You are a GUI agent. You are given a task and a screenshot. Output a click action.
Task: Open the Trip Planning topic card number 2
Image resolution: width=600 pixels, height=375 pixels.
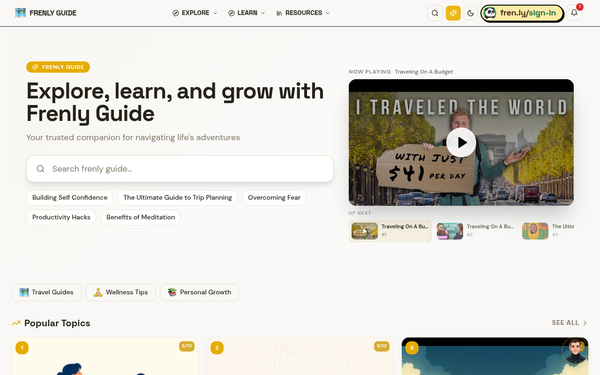click(x=300, y=357)
